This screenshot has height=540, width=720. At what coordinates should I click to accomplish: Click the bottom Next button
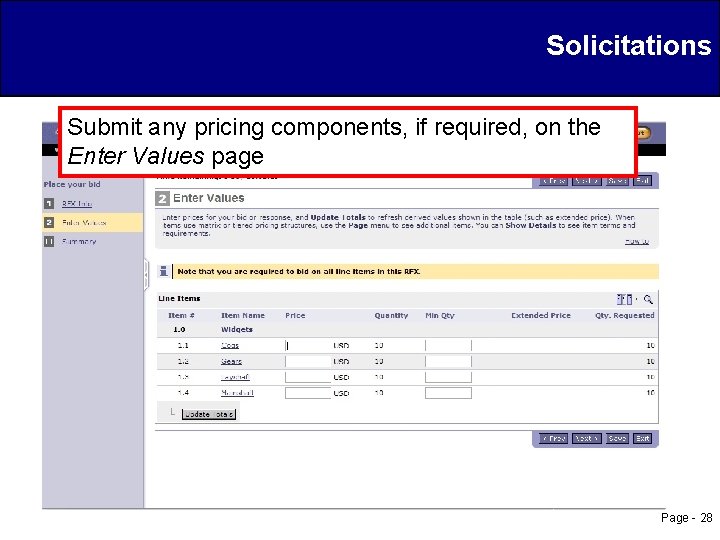(586, 439)
